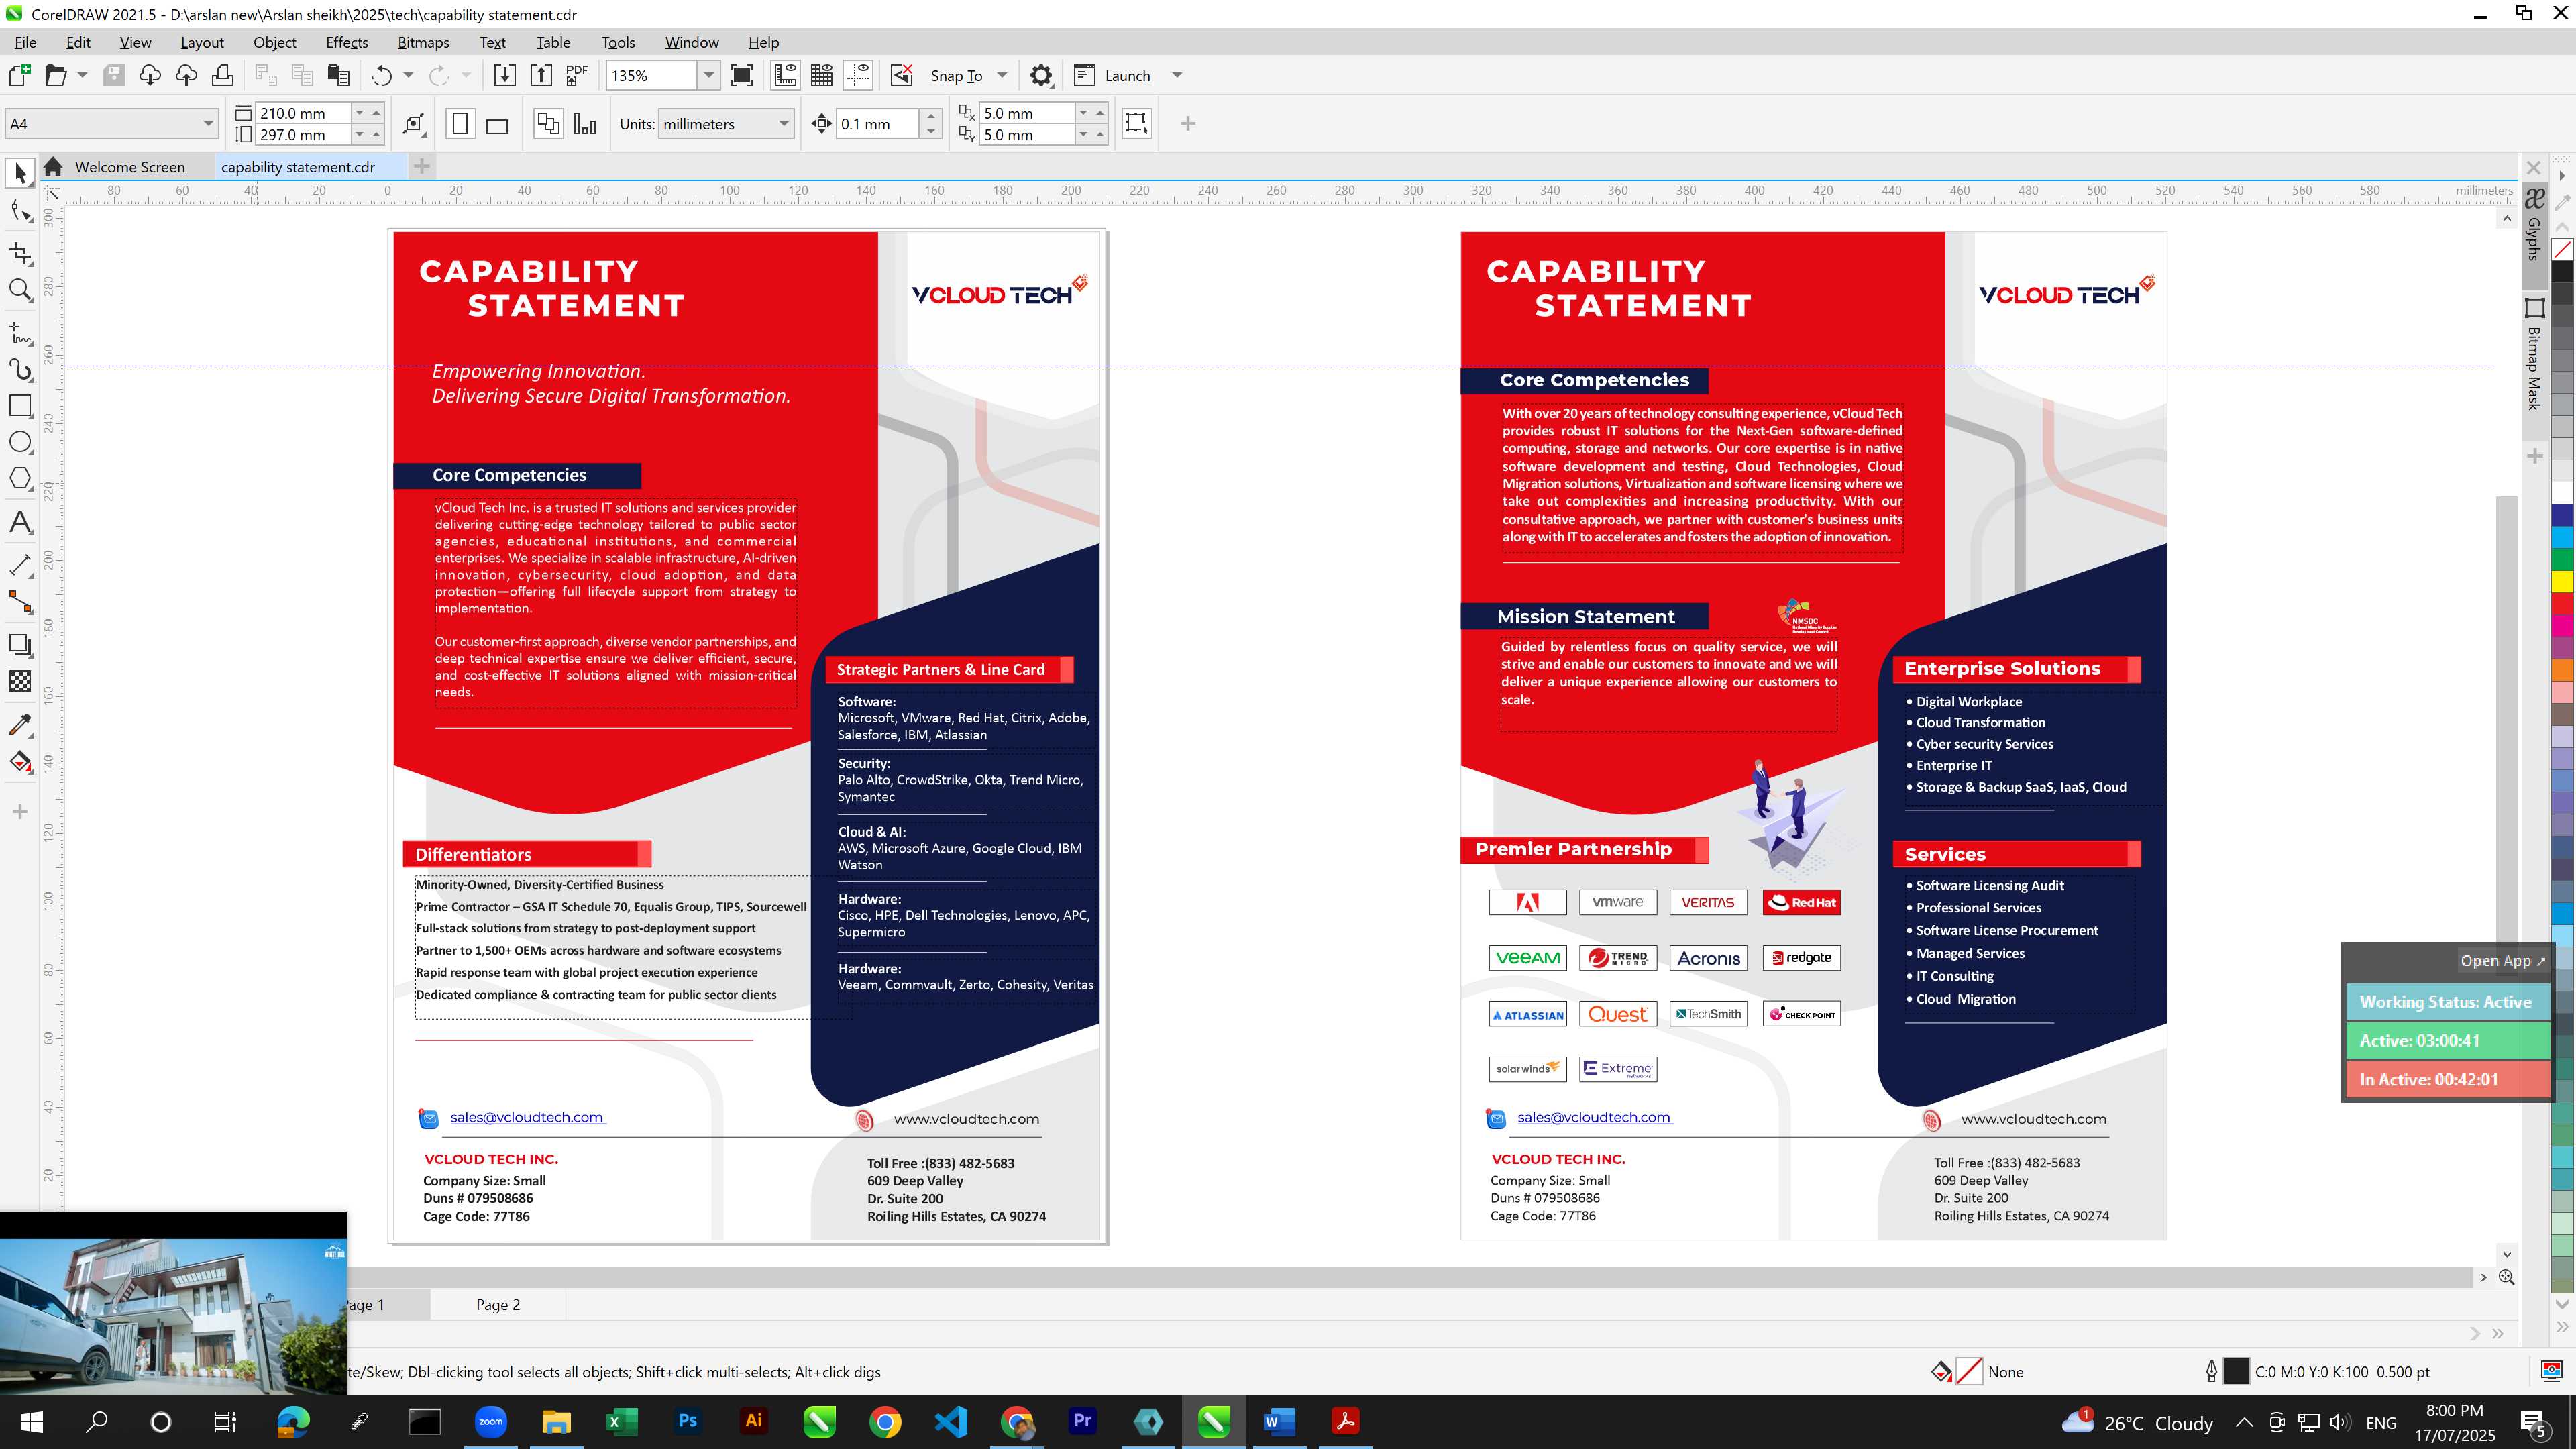Select the Text tool
Screen dimensions: 2576x1449
tap(20, 522)
